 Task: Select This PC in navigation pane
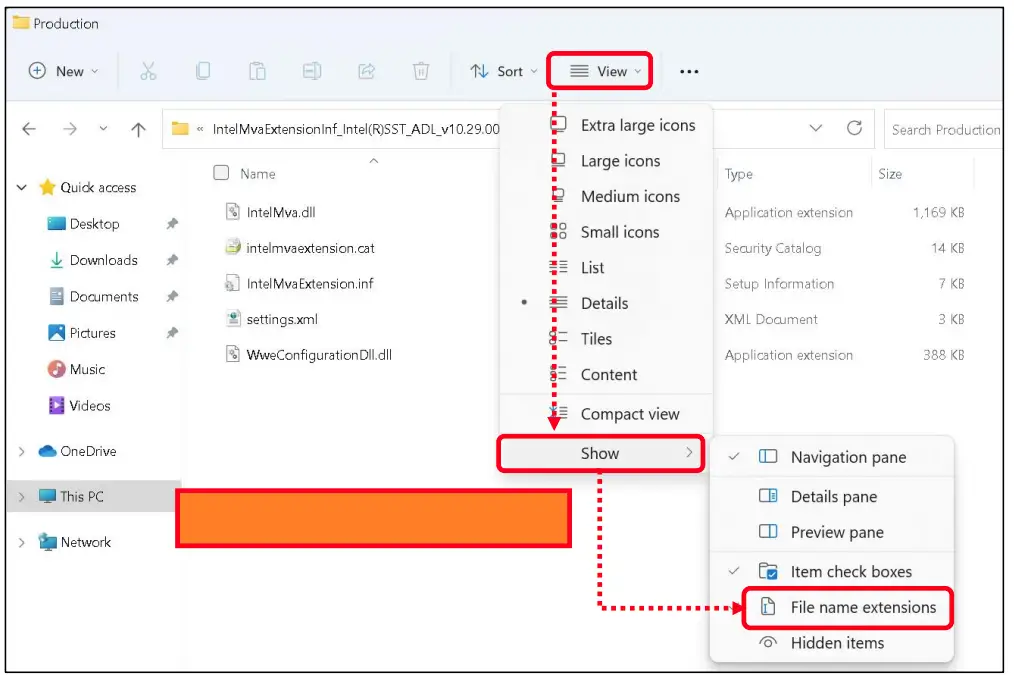pyautogui.click(x=94, y=497)
